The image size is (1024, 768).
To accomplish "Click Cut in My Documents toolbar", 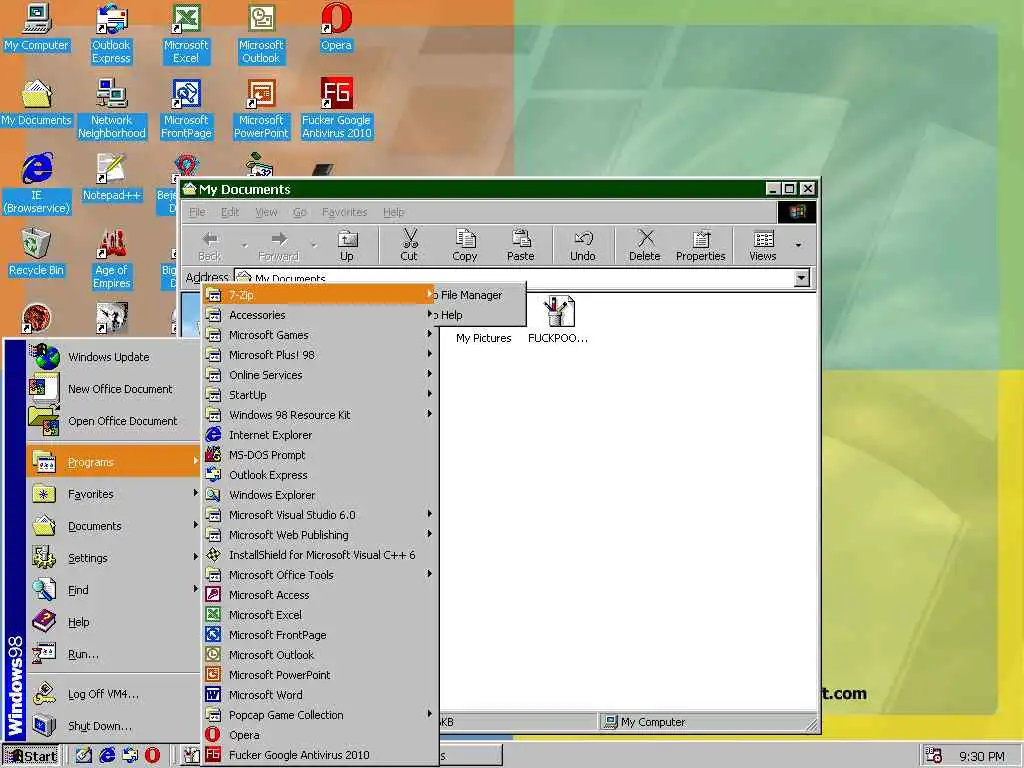I will point(409,246).
